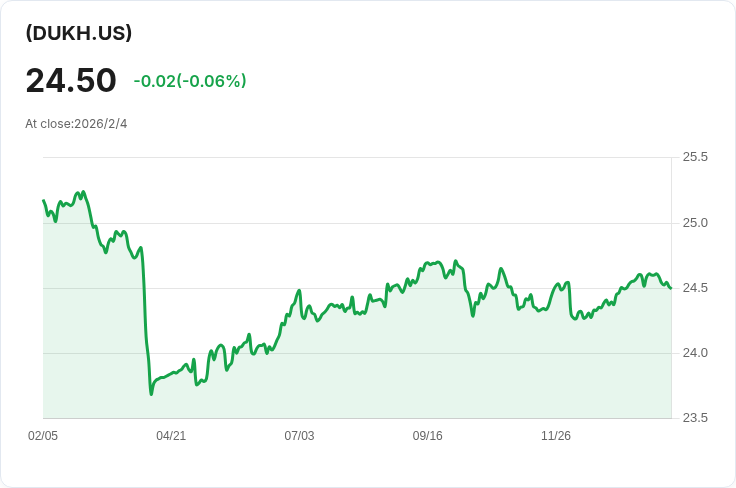Viewport: 736px width, 488px height.
Task: Select the 07/03 date axis label
Action: (299, 436)
